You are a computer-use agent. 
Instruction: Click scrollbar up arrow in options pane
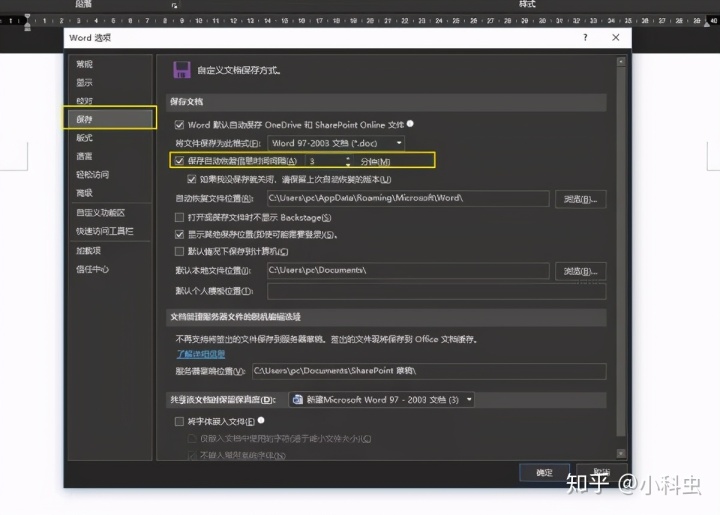(x=621, y=62)
